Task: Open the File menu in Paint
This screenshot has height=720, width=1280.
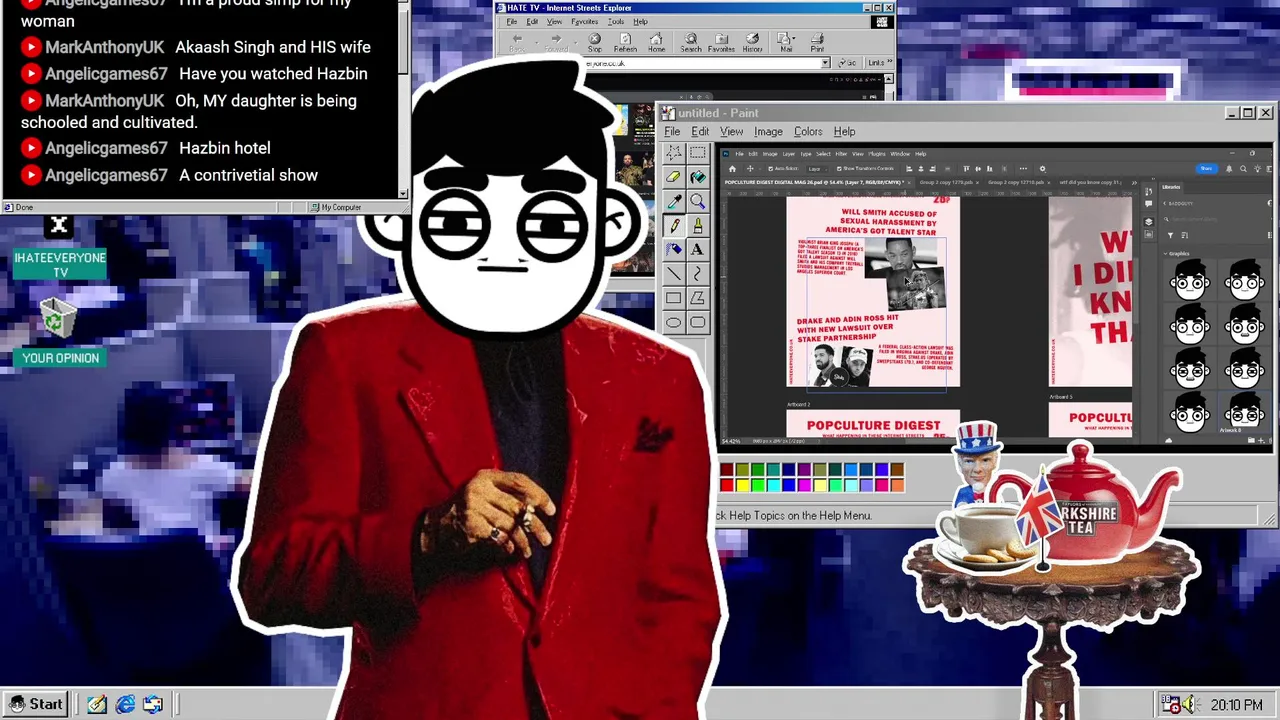Action: coord(672,132)
